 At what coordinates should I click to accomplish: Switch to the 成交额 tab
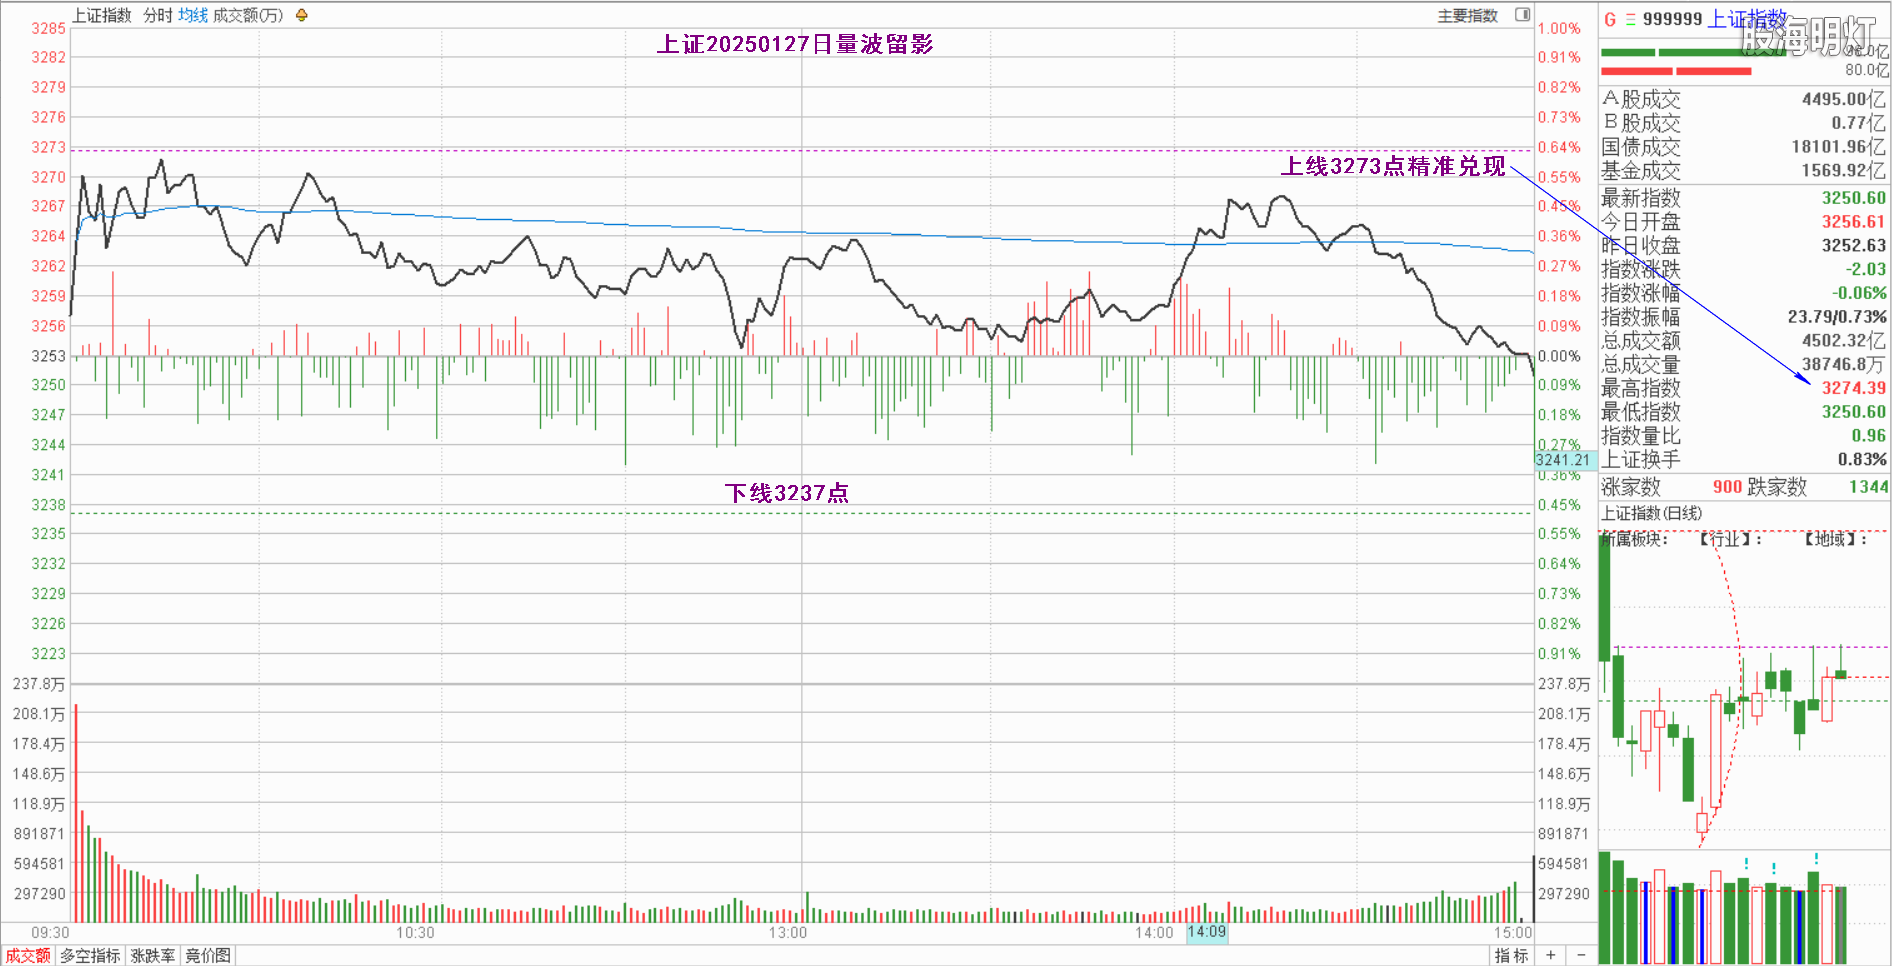28,956
